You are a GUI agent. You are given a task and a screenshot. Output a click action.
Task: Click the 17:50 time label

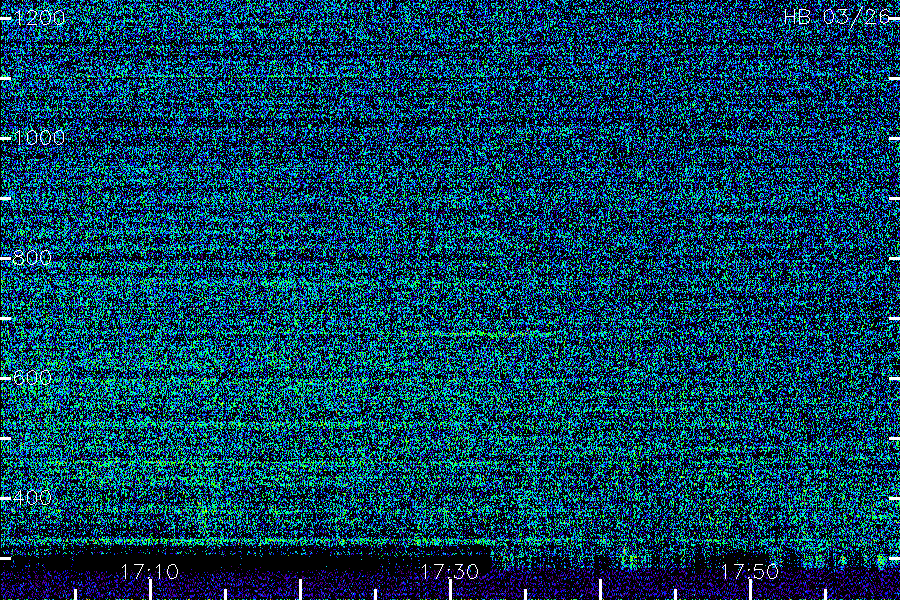[x=750, y=571]
